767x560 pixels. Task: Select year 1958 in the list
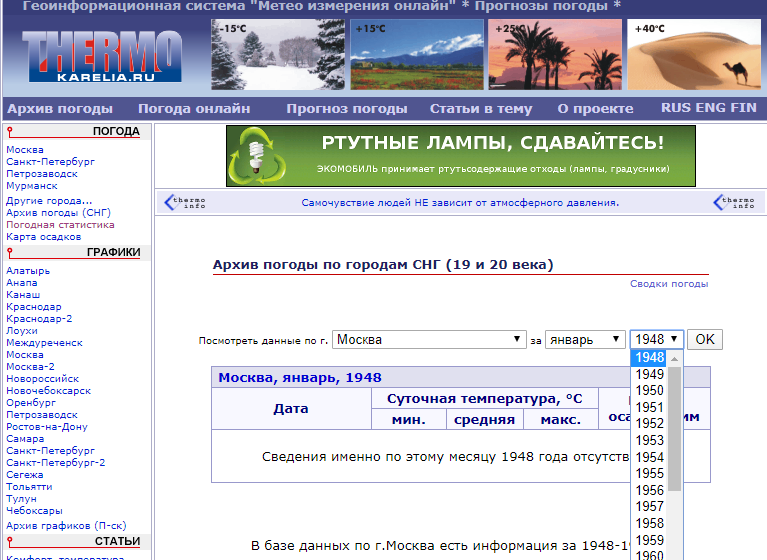649,523
